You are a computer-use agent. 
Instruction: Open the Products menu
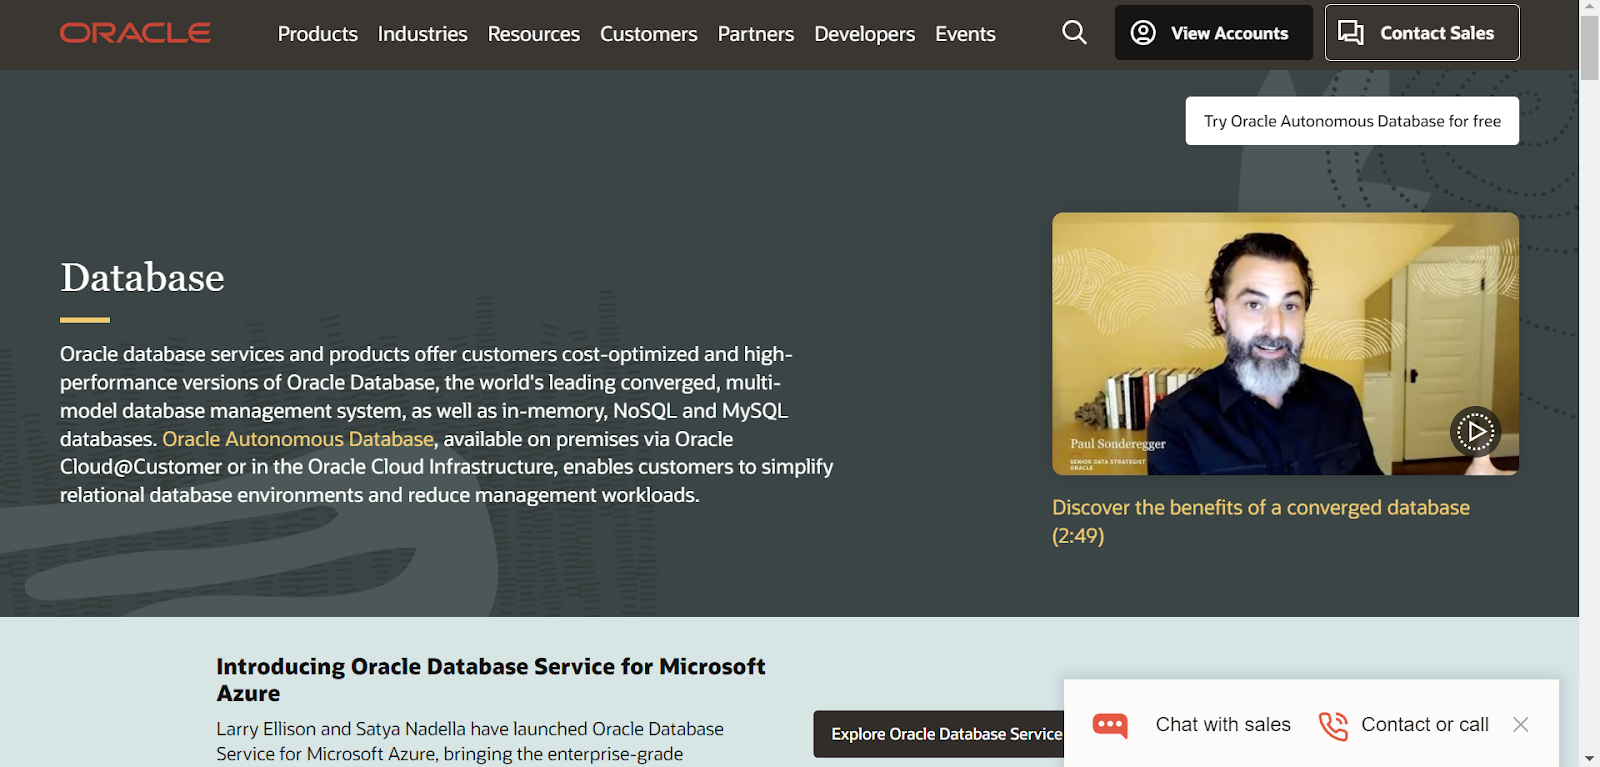(x=318, y=34)
